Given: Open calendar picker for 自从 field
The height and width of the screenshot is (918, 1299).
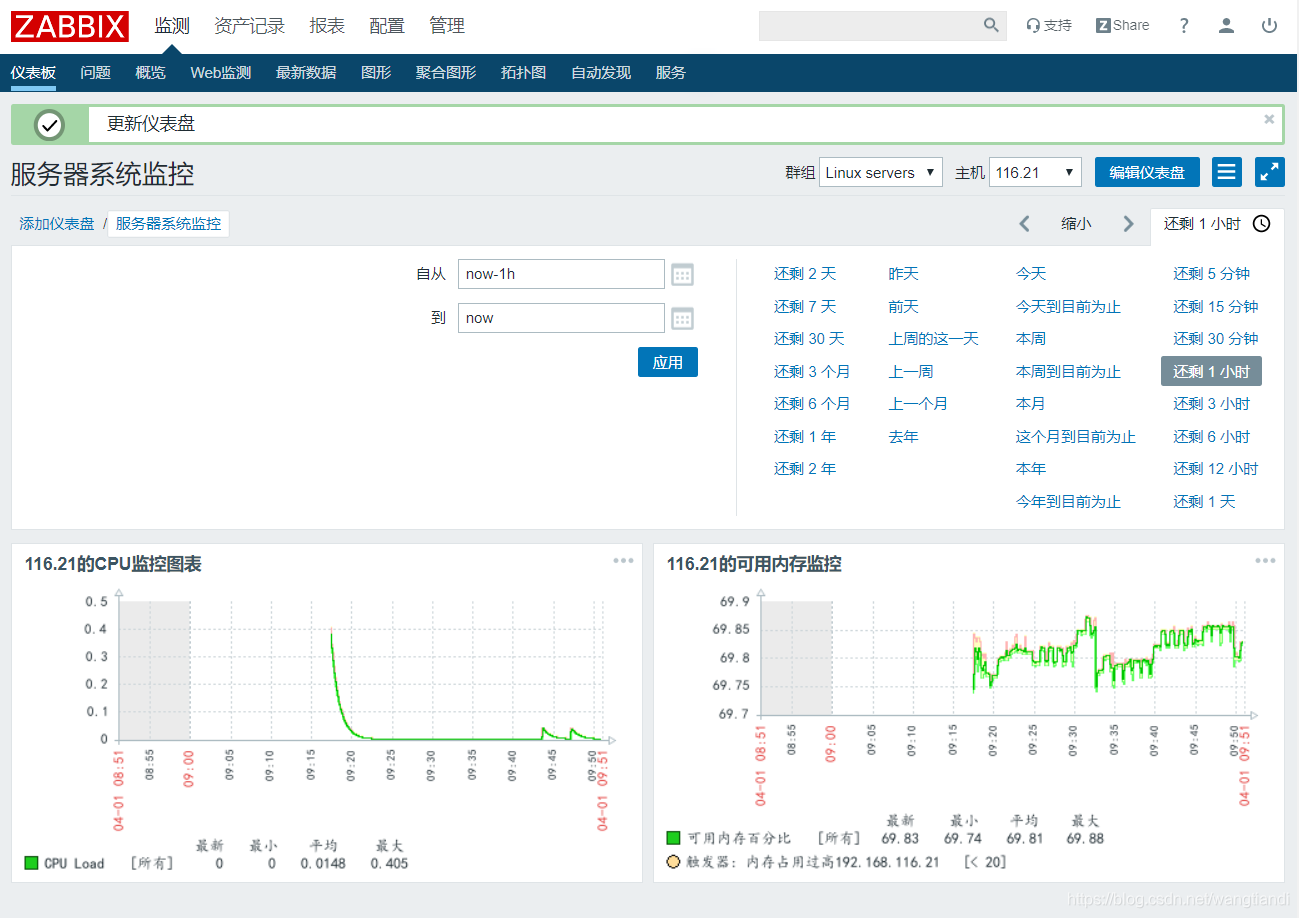Looking at the screenshot, I should coord(682,275).
